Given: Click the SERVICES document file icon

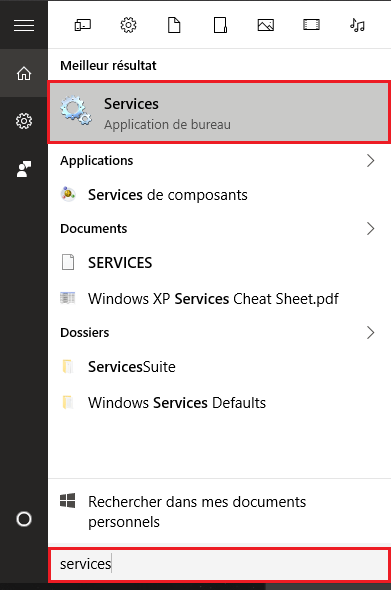Looking at the screenshot, I should click(x=68, y=262).
